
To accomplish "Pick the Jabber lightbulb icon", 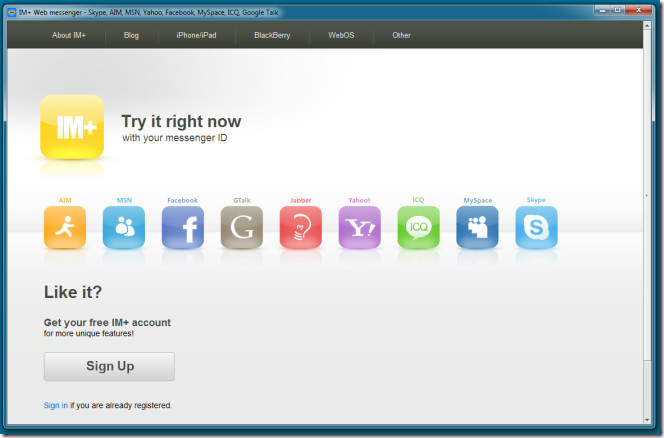I will (x=301, y=227).
